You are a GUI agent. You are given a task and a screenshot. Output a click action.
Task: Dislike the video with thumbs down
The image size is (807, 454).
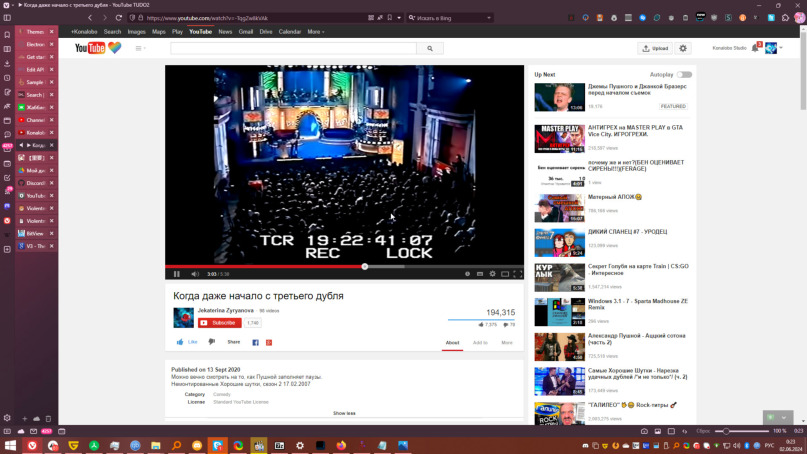point(212,342)
